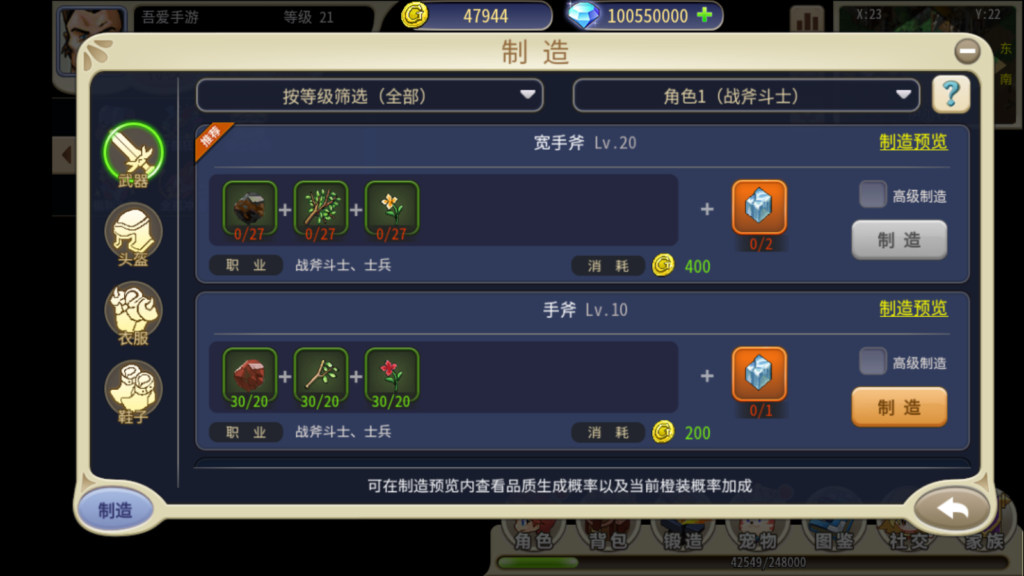Tap the red flower material for 手斧
1024x576 pixels.
(391, 375)
